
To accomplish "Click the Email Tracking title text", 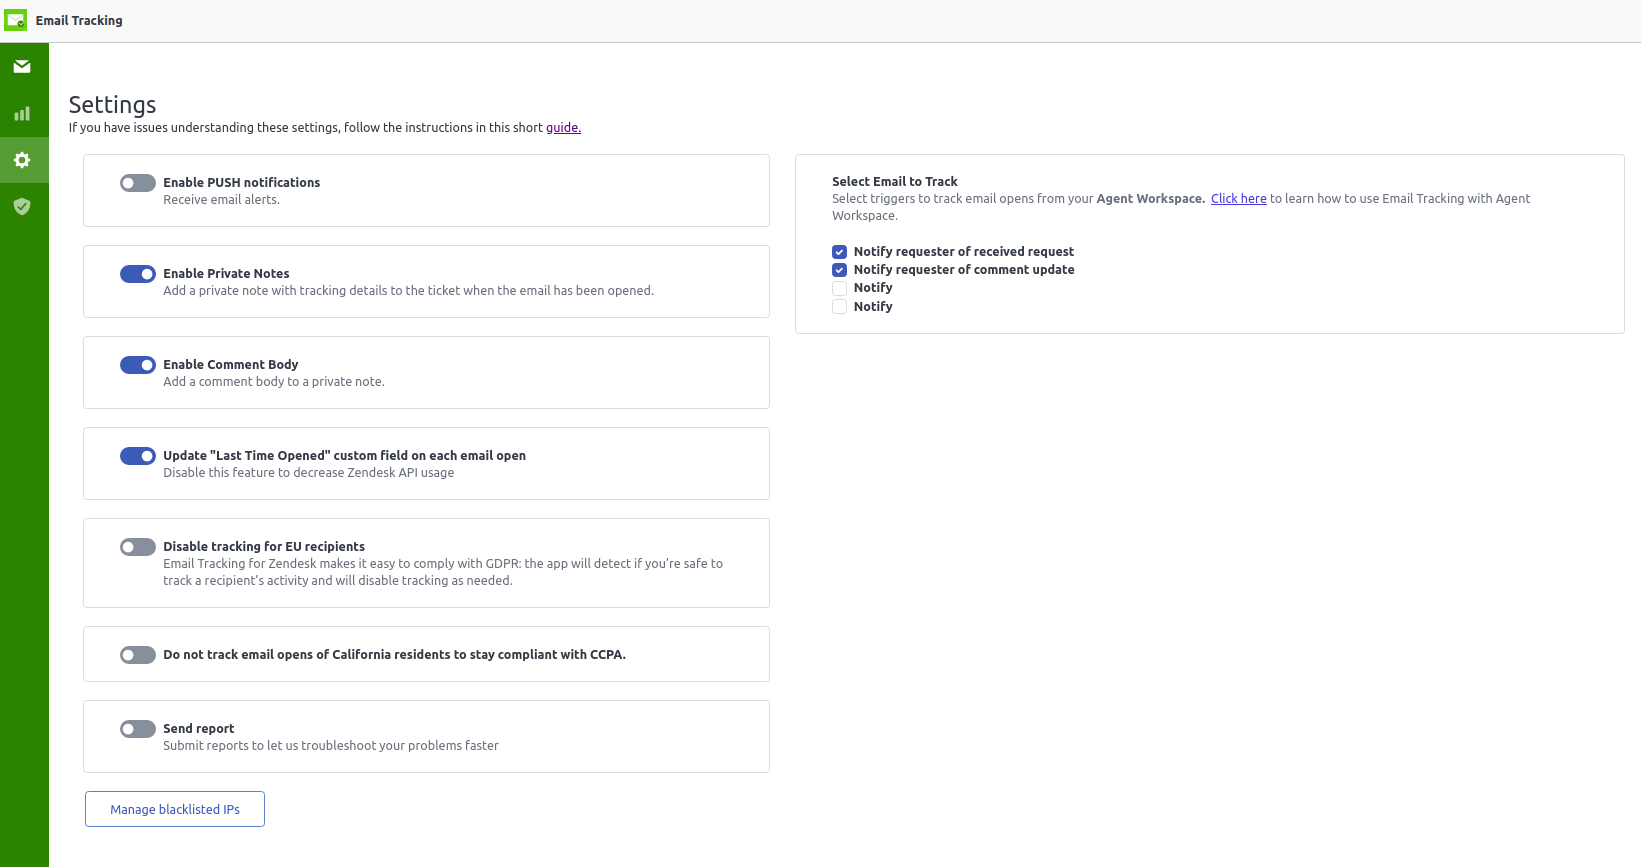I will click(79, 20).
